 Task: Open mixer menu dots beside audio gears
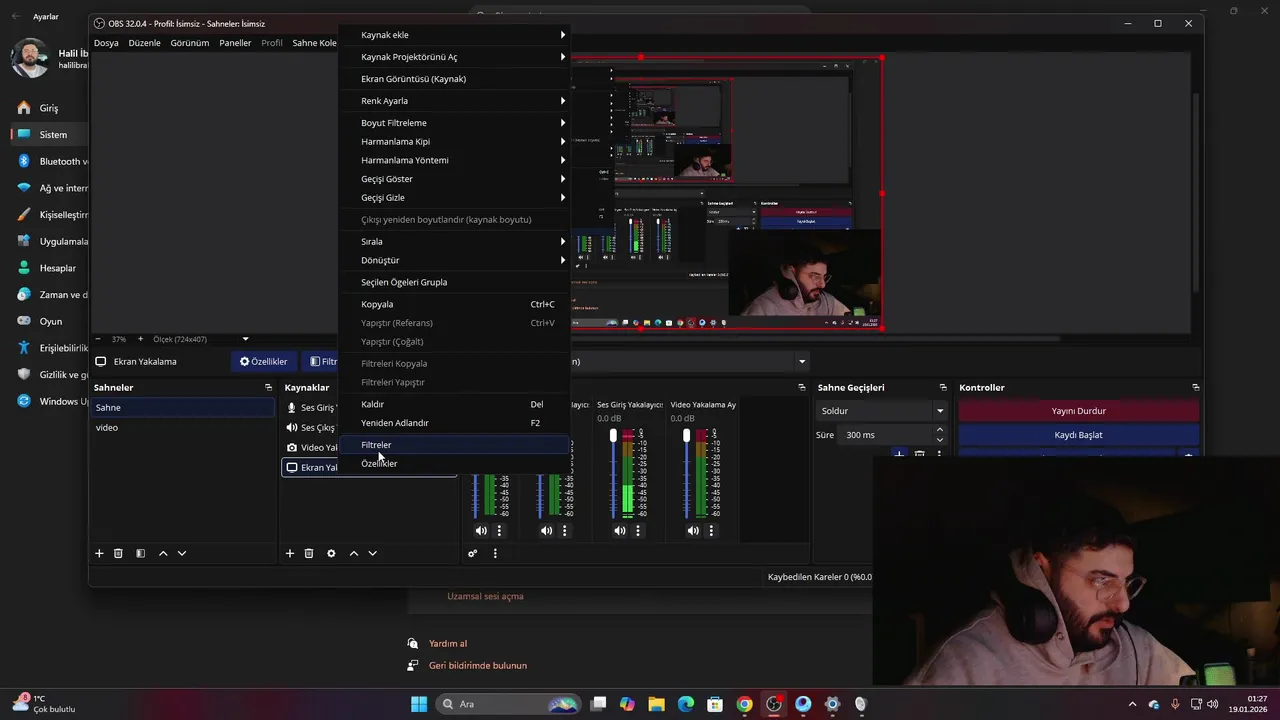click(495, 553)
